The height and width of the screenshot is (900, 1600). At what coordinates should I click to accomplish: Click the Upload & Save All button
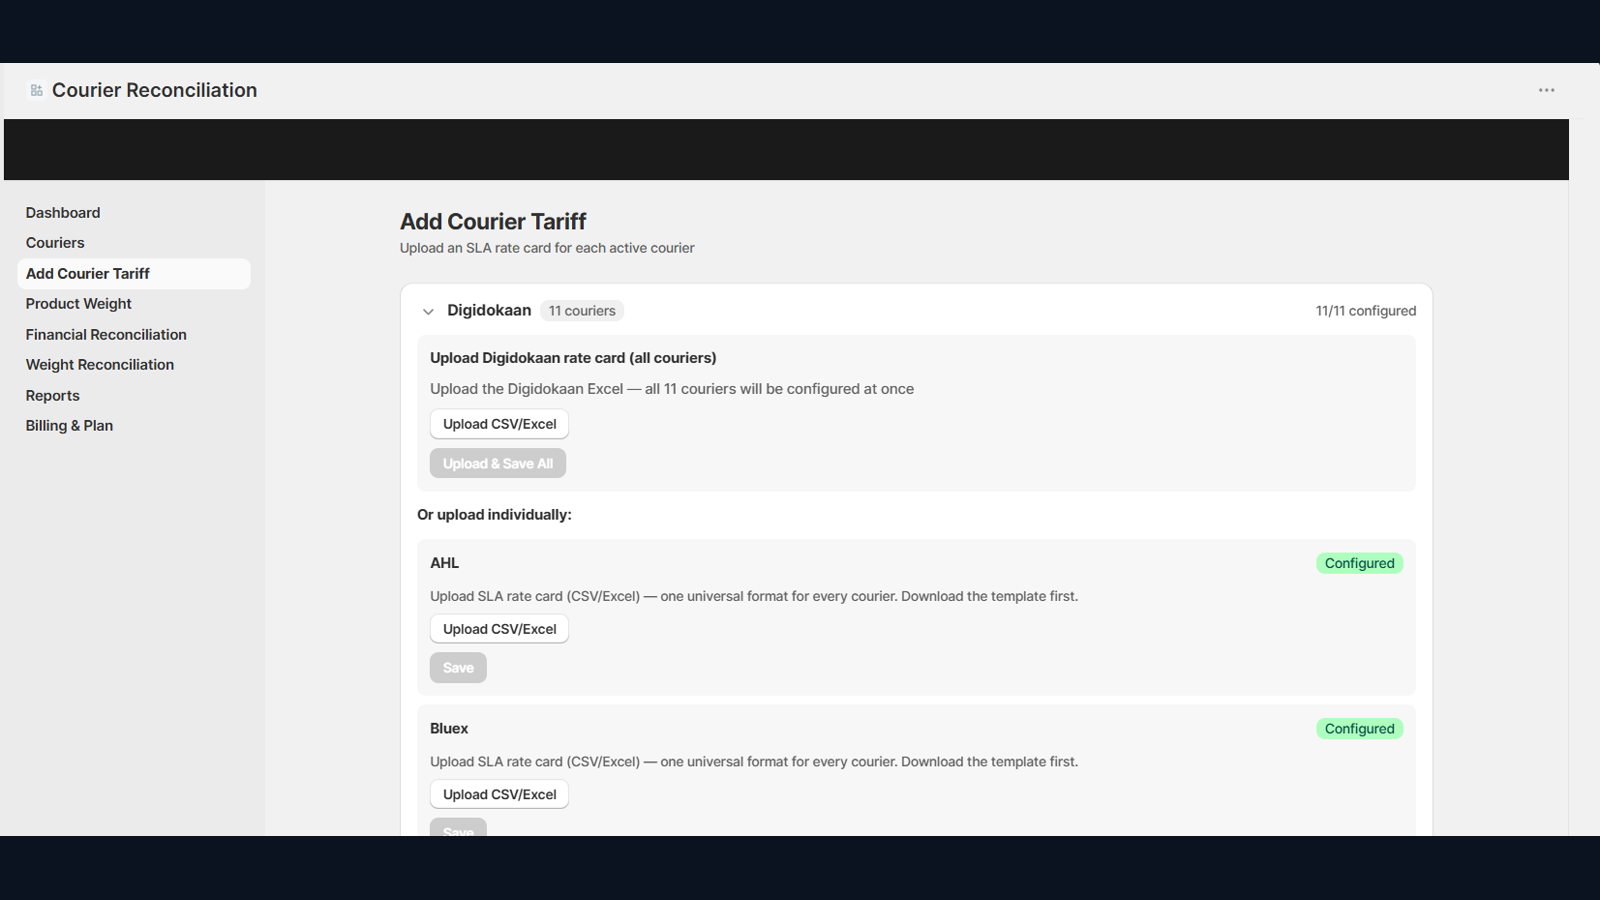(498, 463)
